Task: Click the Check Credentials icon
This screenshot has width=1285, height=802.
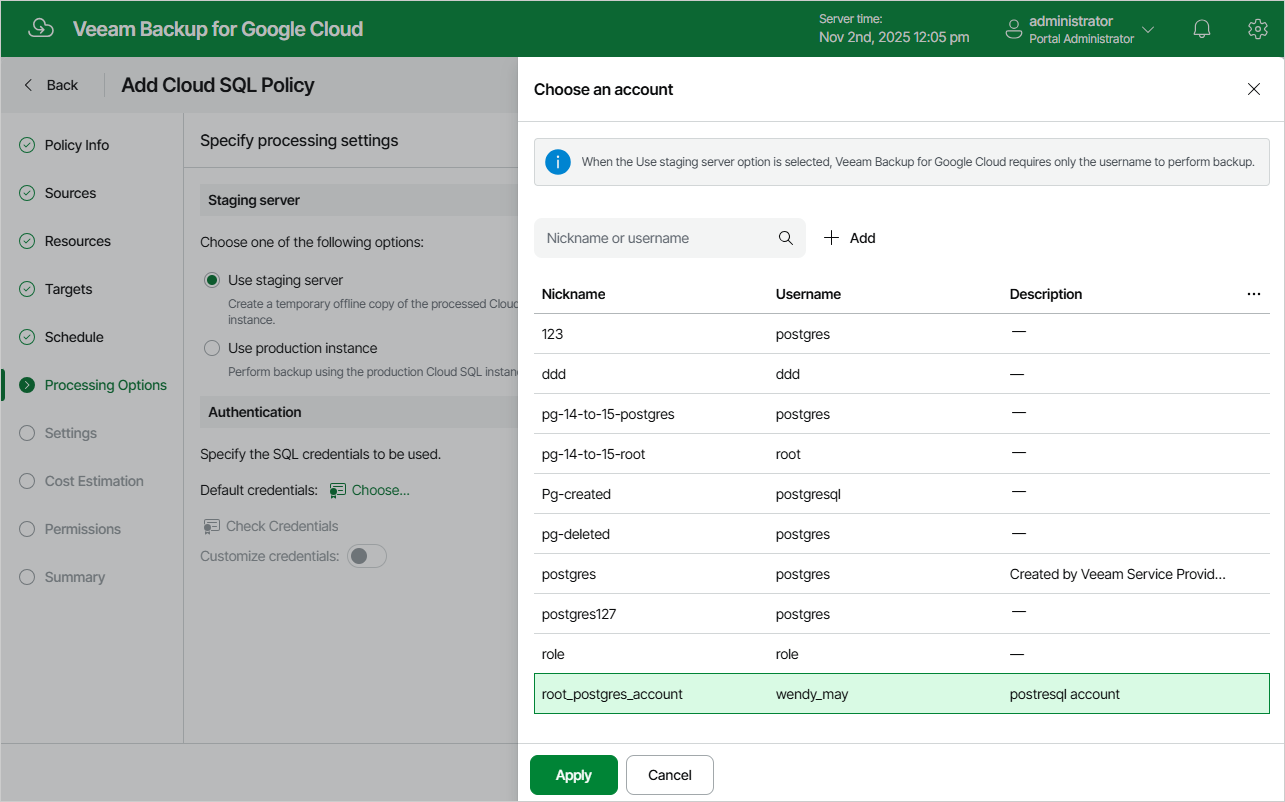Action: [211, 526]
